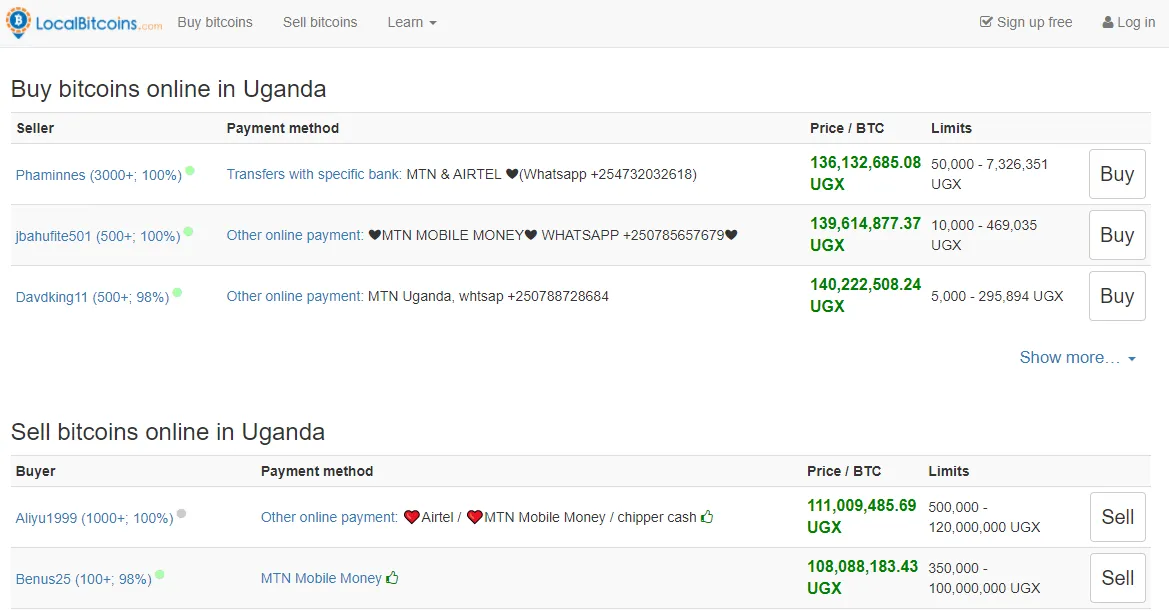The height and width of the screenshot is (611, 1169).
Task: Click Aliyu1999 grey offline status dot
Action: click(181, 513)
